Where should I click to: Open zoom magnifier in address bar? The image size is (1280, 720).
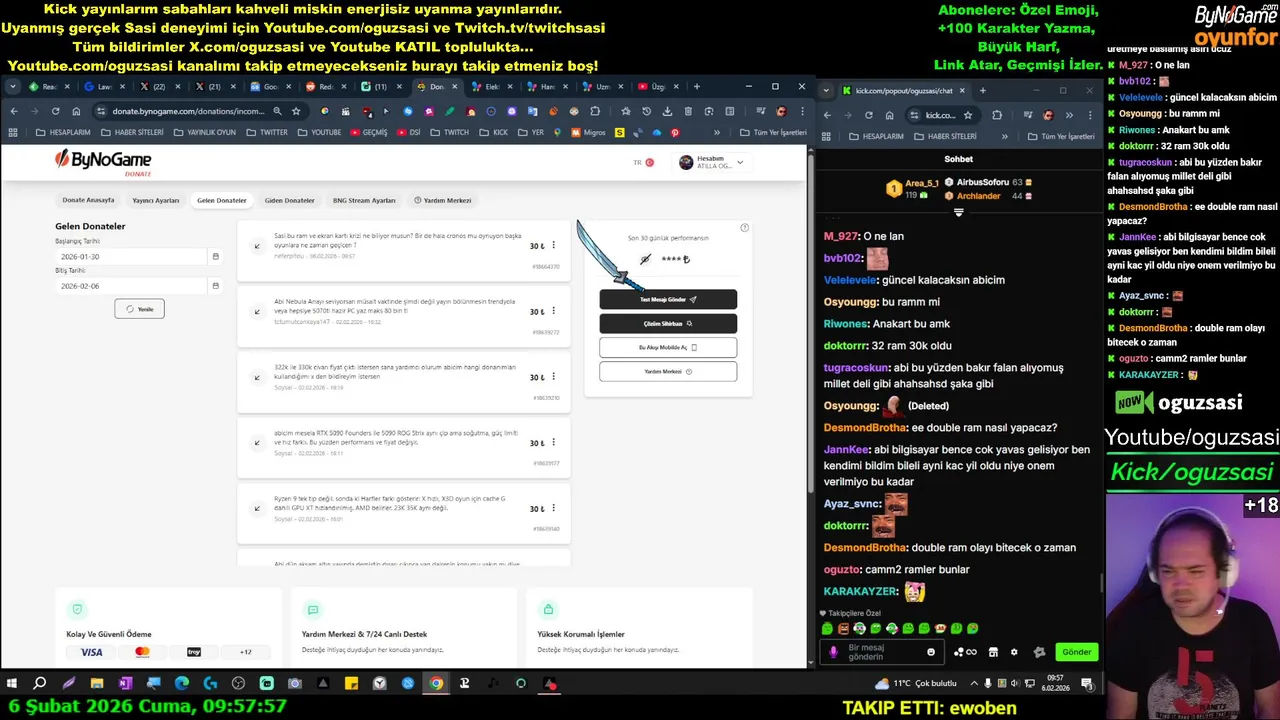coord(277,111)
